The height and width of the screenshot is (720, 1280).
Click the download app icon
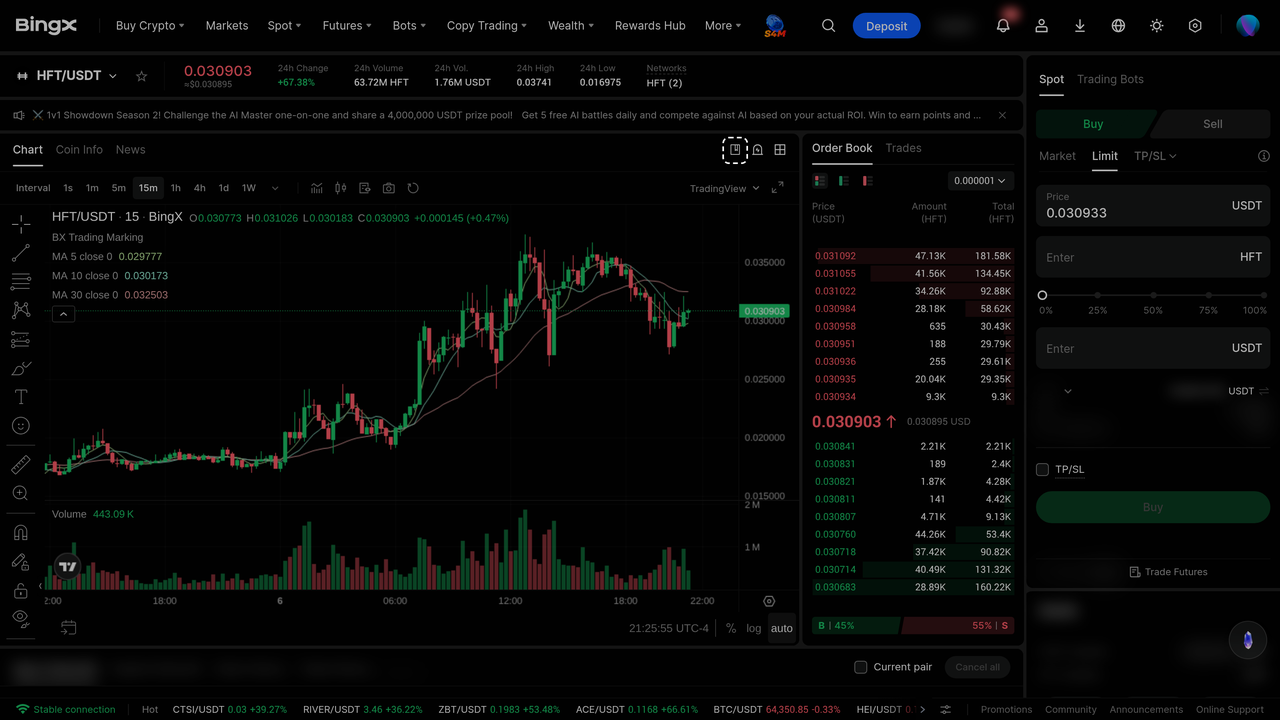click(1080, 26)
